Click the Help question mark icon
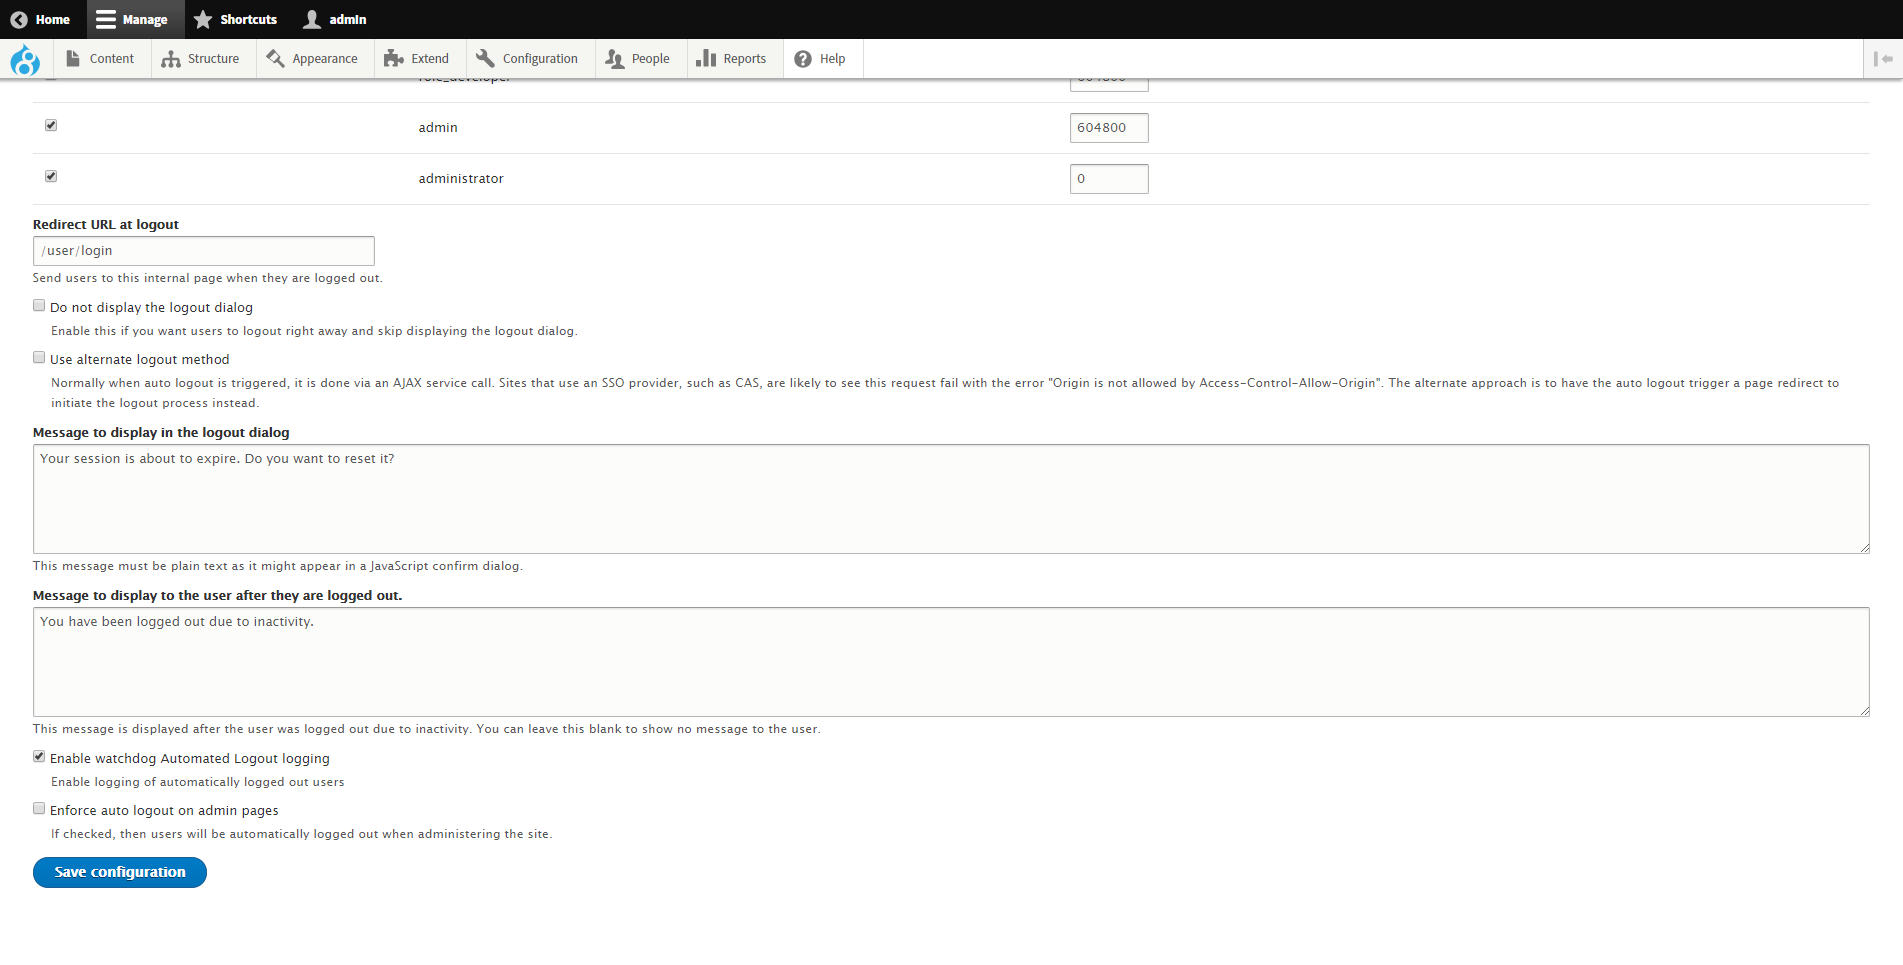The image size is (1903, 965). tap(802, 59)
